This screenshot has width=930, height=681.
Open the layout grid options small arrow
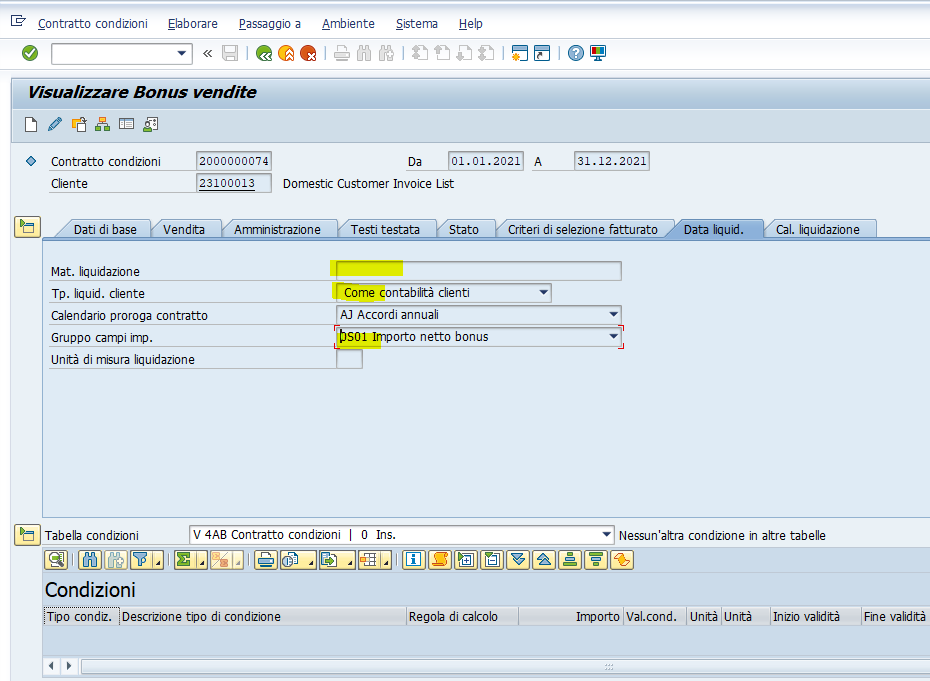click(x=386, y=560)
